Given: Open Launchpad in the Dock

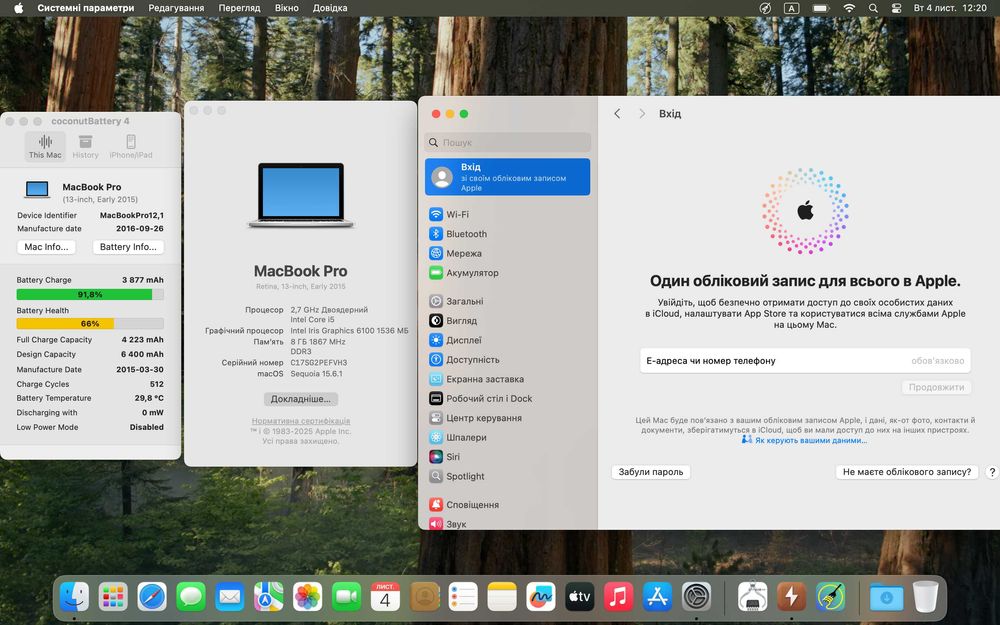Looking at the screenshot, I should pos(113,597).
